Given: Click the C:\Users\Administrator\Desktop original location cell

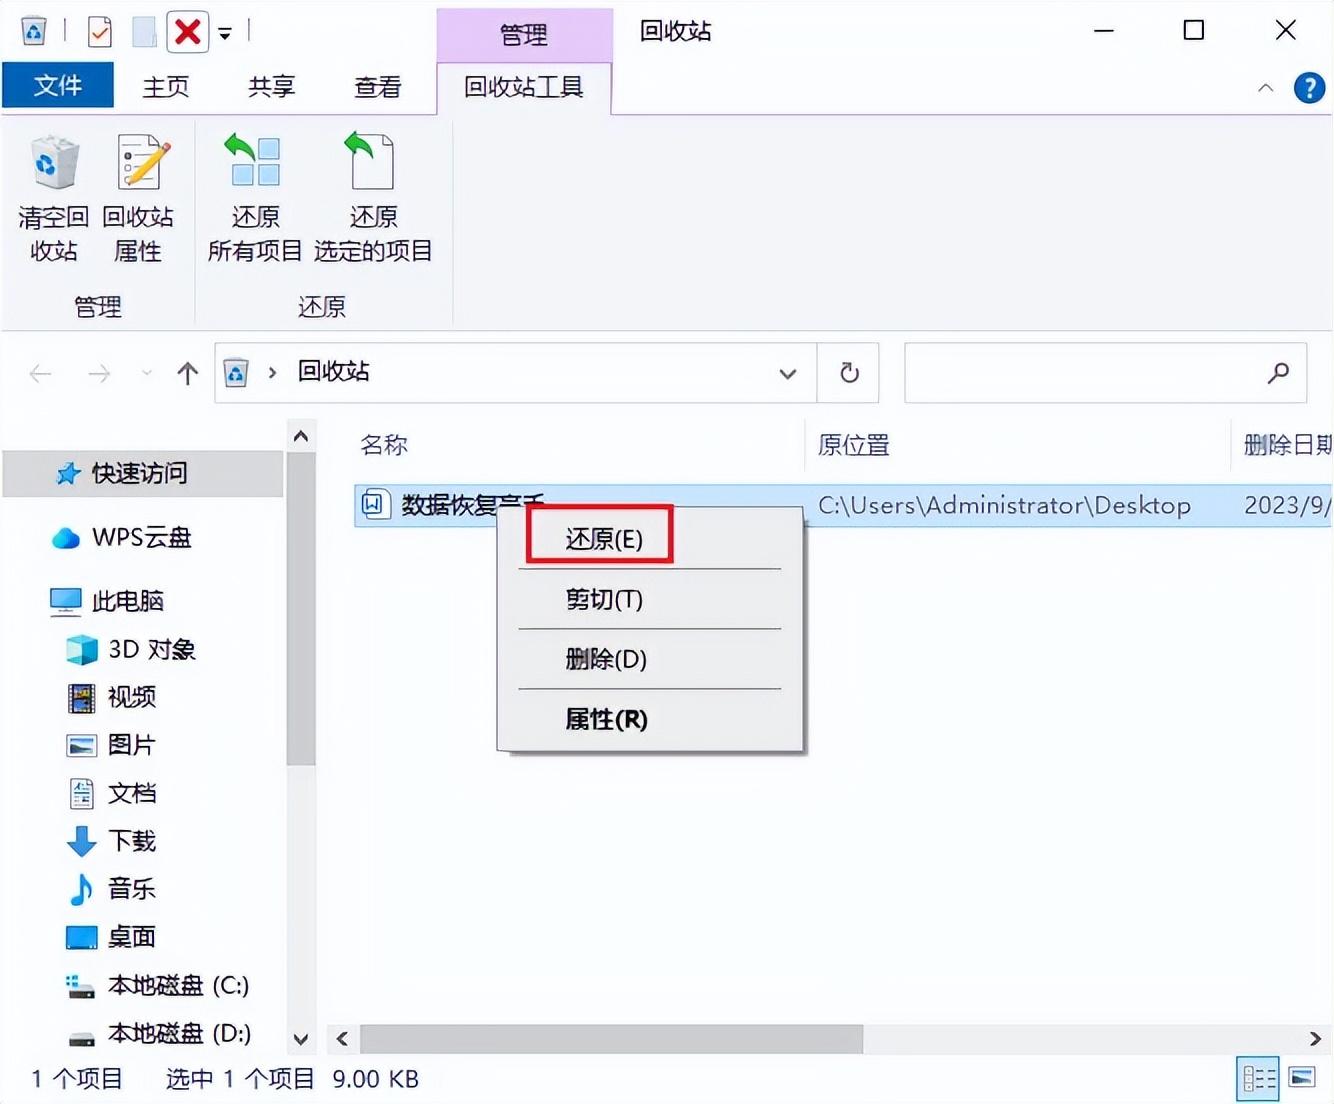Looking at the screenshot, I should click(1004, 505).
